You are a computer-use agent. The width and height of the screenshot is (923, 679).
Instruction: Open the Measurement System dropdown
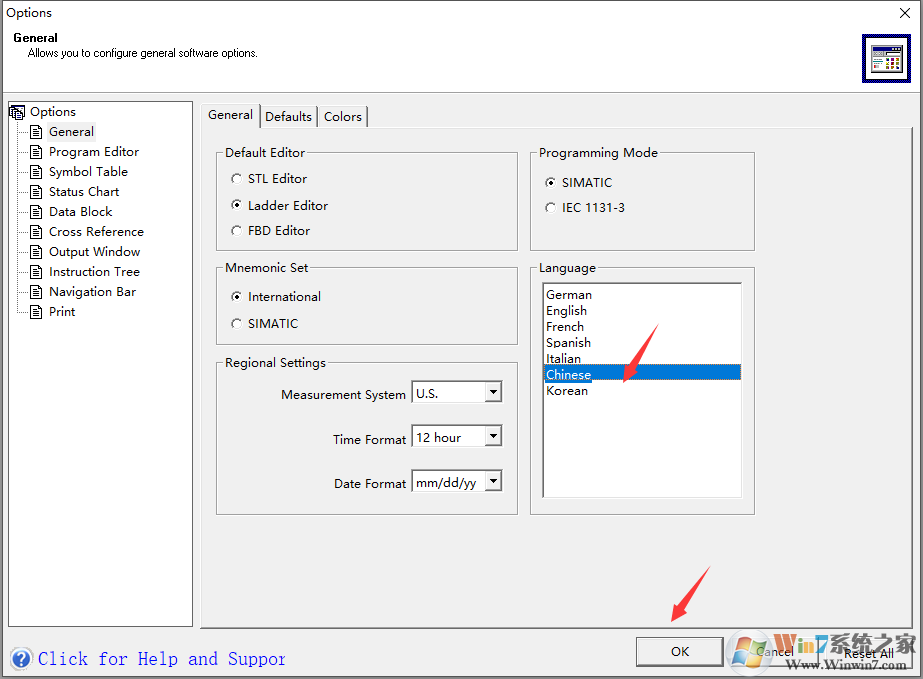point(493,392)
